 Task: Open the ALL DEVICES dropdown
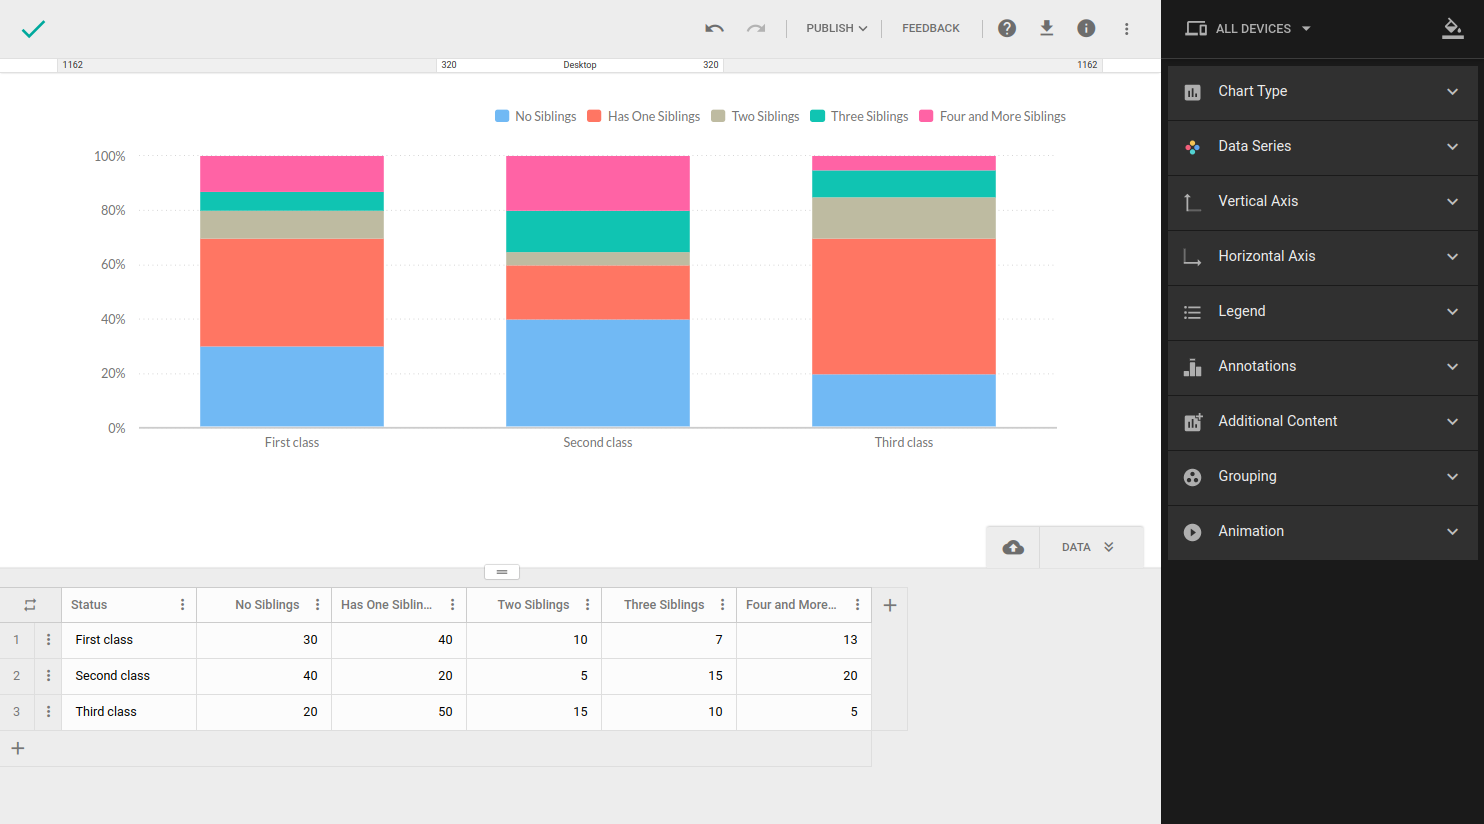click(1248, 29)
